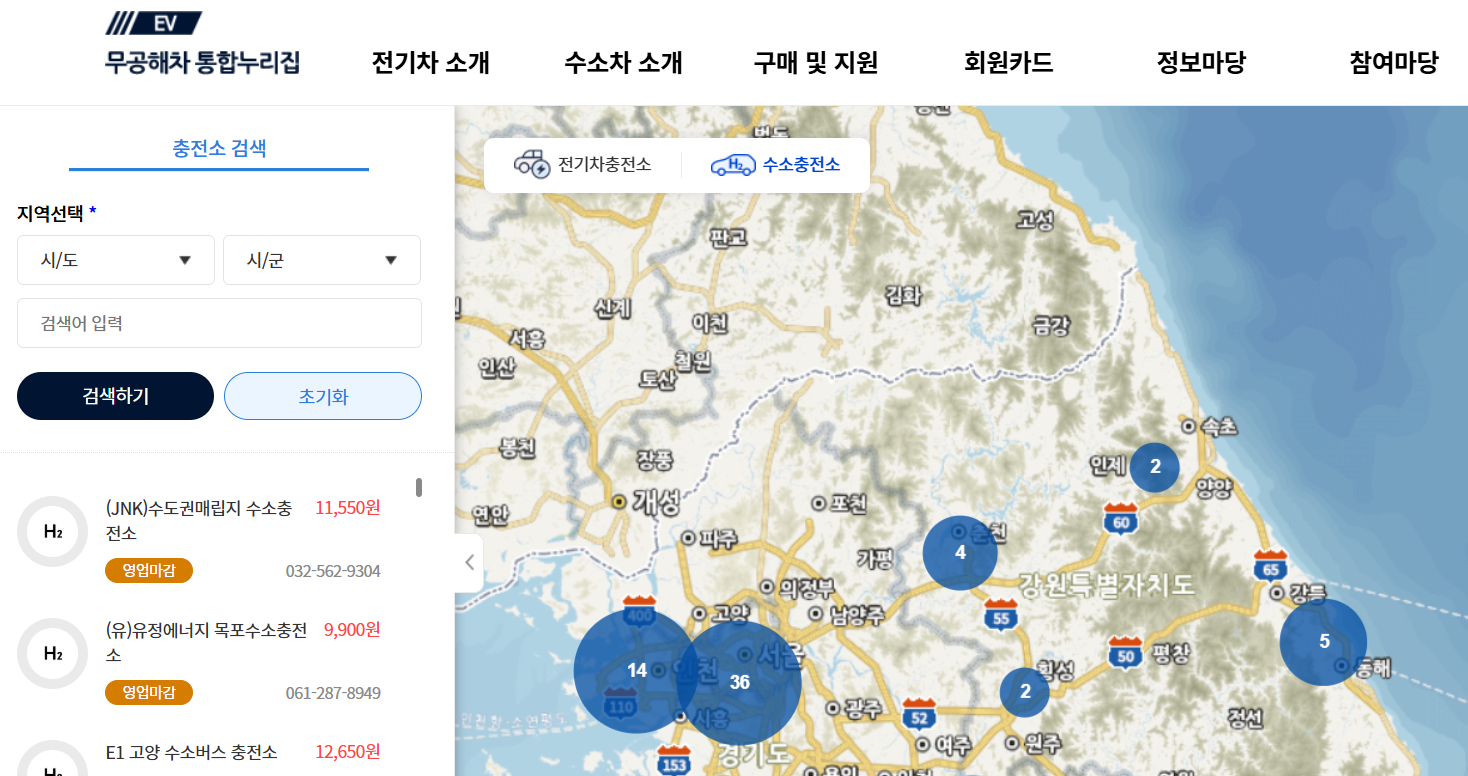Open the map cluster marker showing 14
Screen dimensions: 1468x776
(637, 670)
